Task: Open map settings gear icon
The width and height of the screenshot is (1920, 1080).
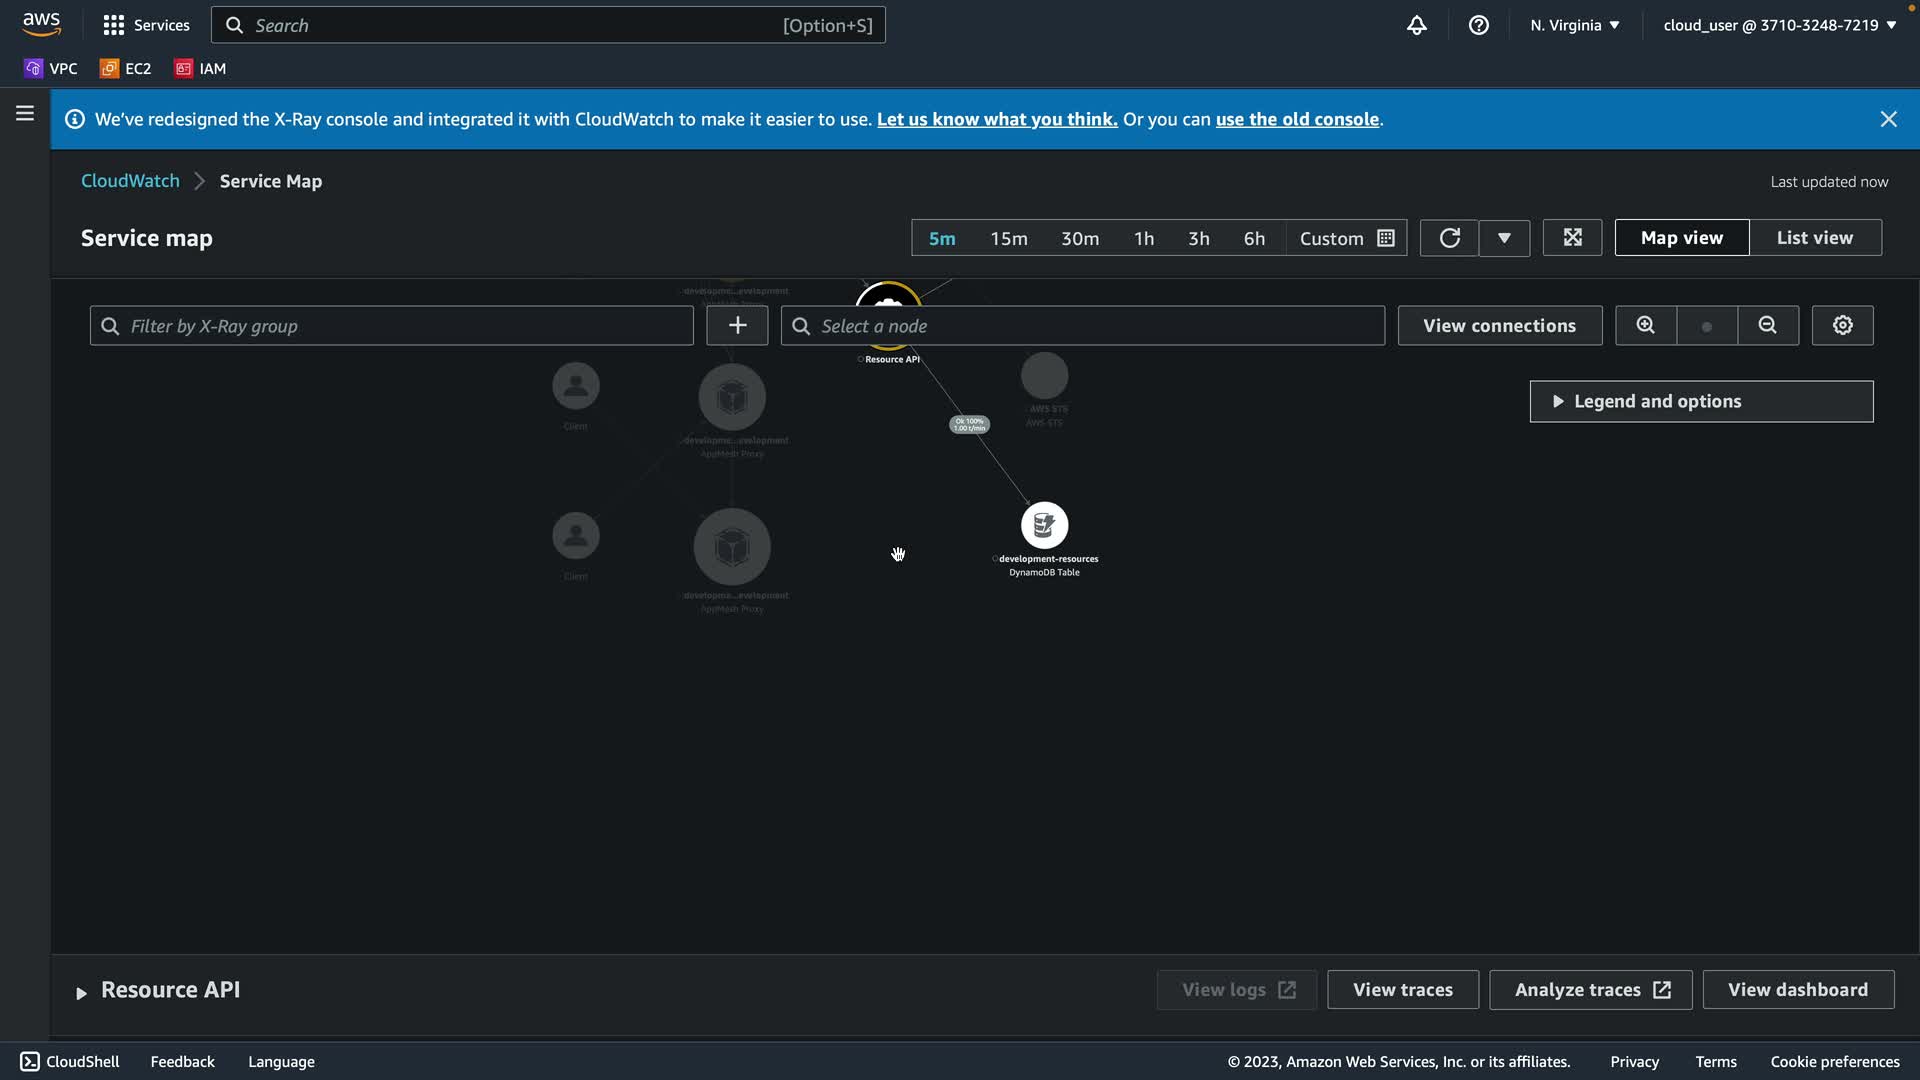Action: pos(1842,326)
